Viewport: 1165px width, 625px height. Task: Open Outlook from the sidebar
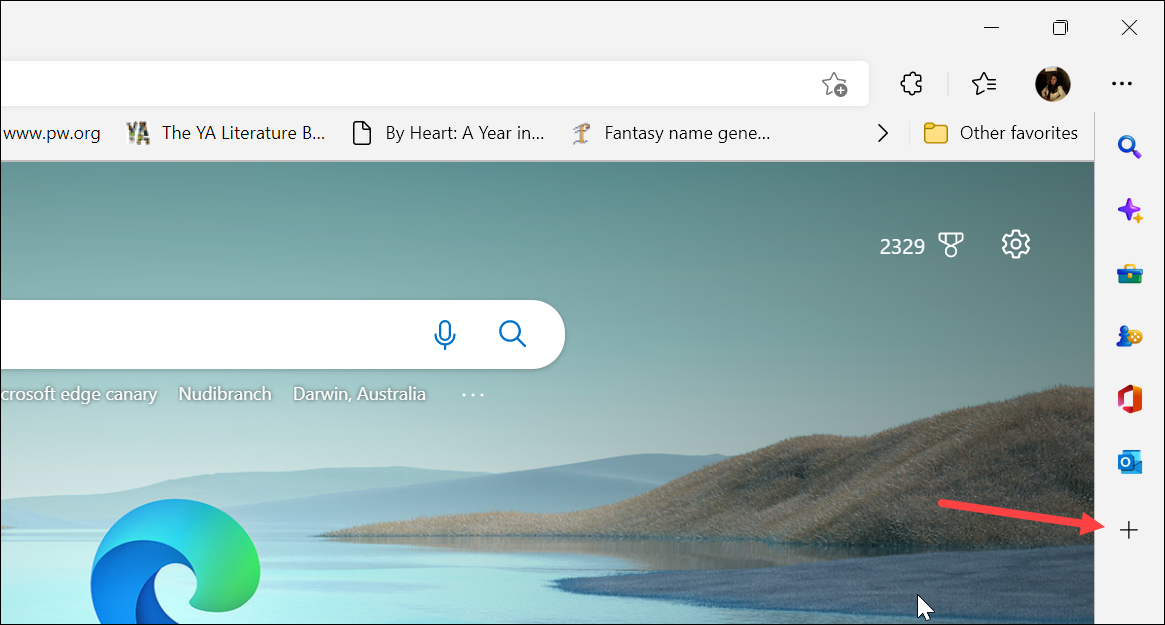1129,462
